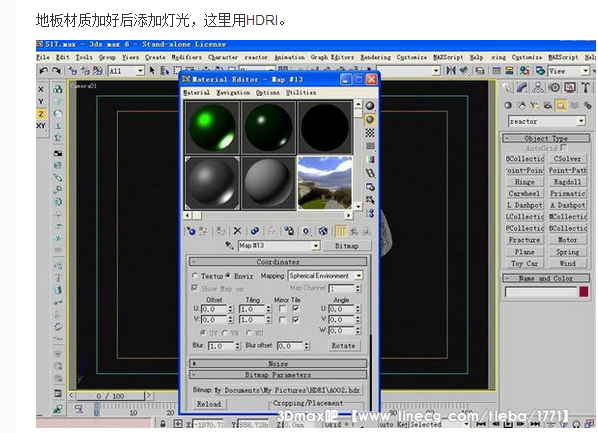Activate the XY axis constraint button
The height and width of the screenshot is (433, 598).
coord(41,126)
